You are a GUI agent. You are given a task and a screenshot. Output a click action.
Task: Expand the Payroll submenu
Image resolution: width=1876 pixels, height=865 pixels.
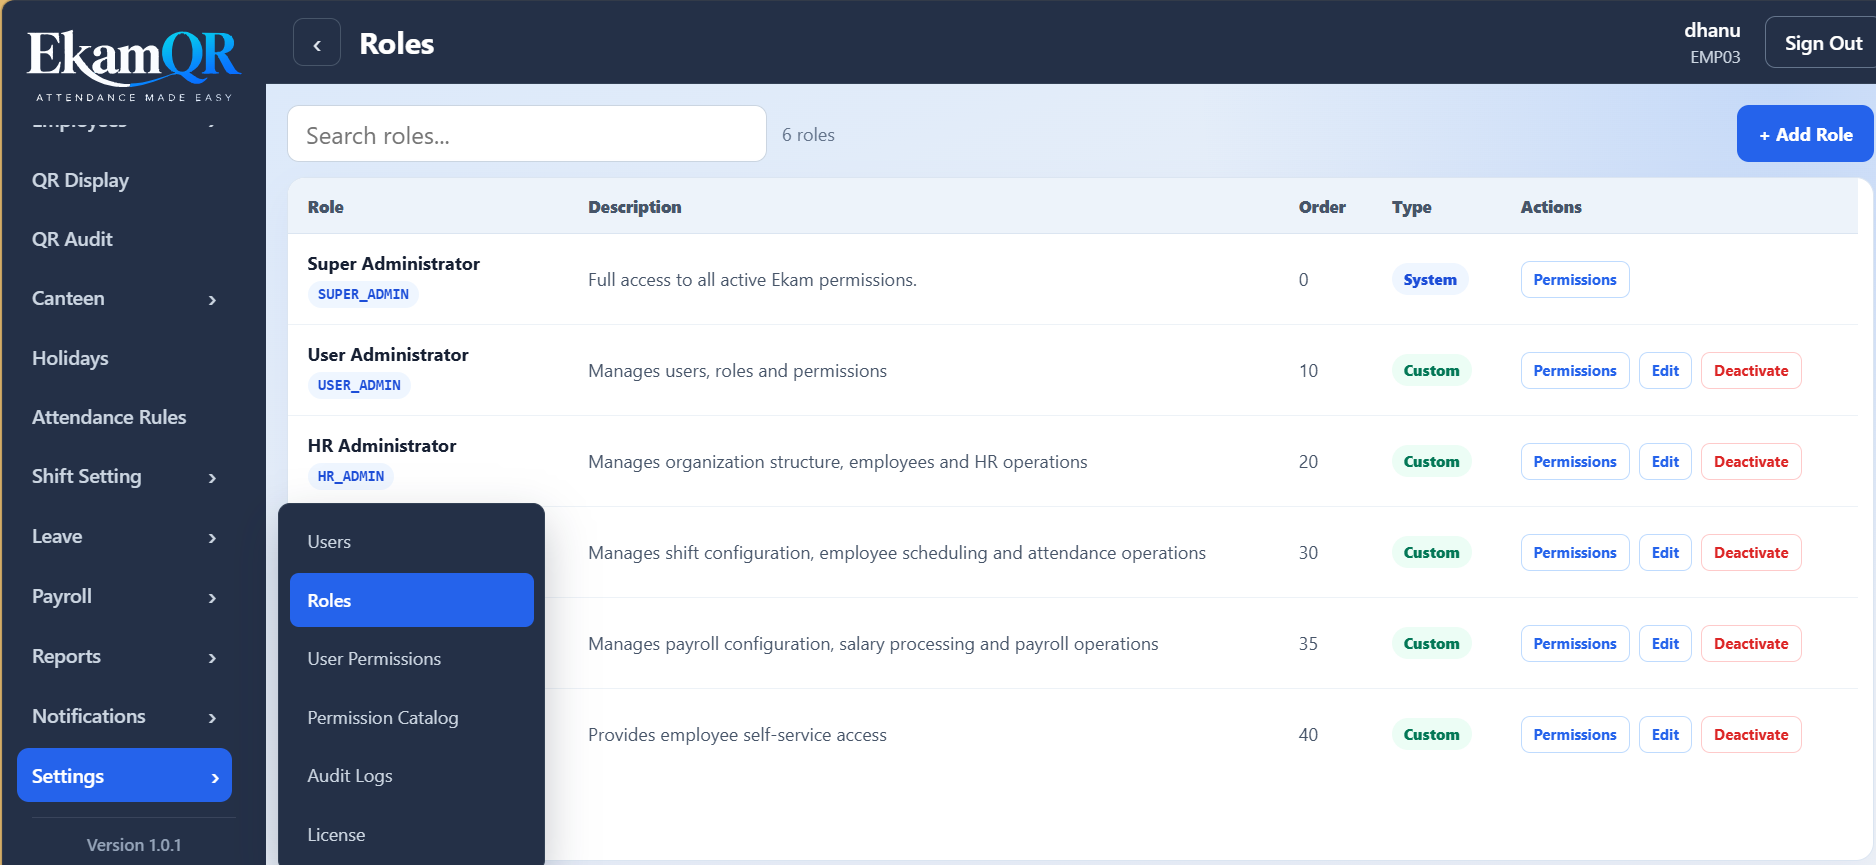(x=124, y=597)
